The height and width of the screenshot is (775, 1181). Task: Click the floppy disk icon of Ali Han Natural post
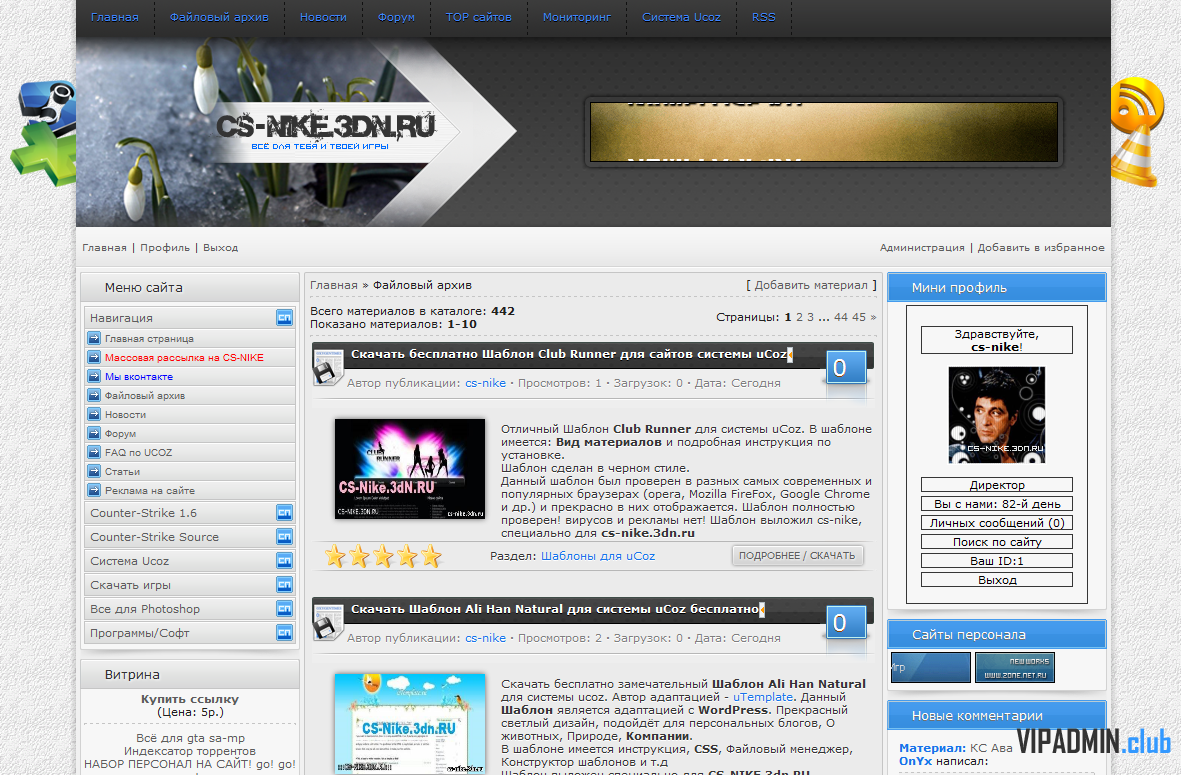328,622
